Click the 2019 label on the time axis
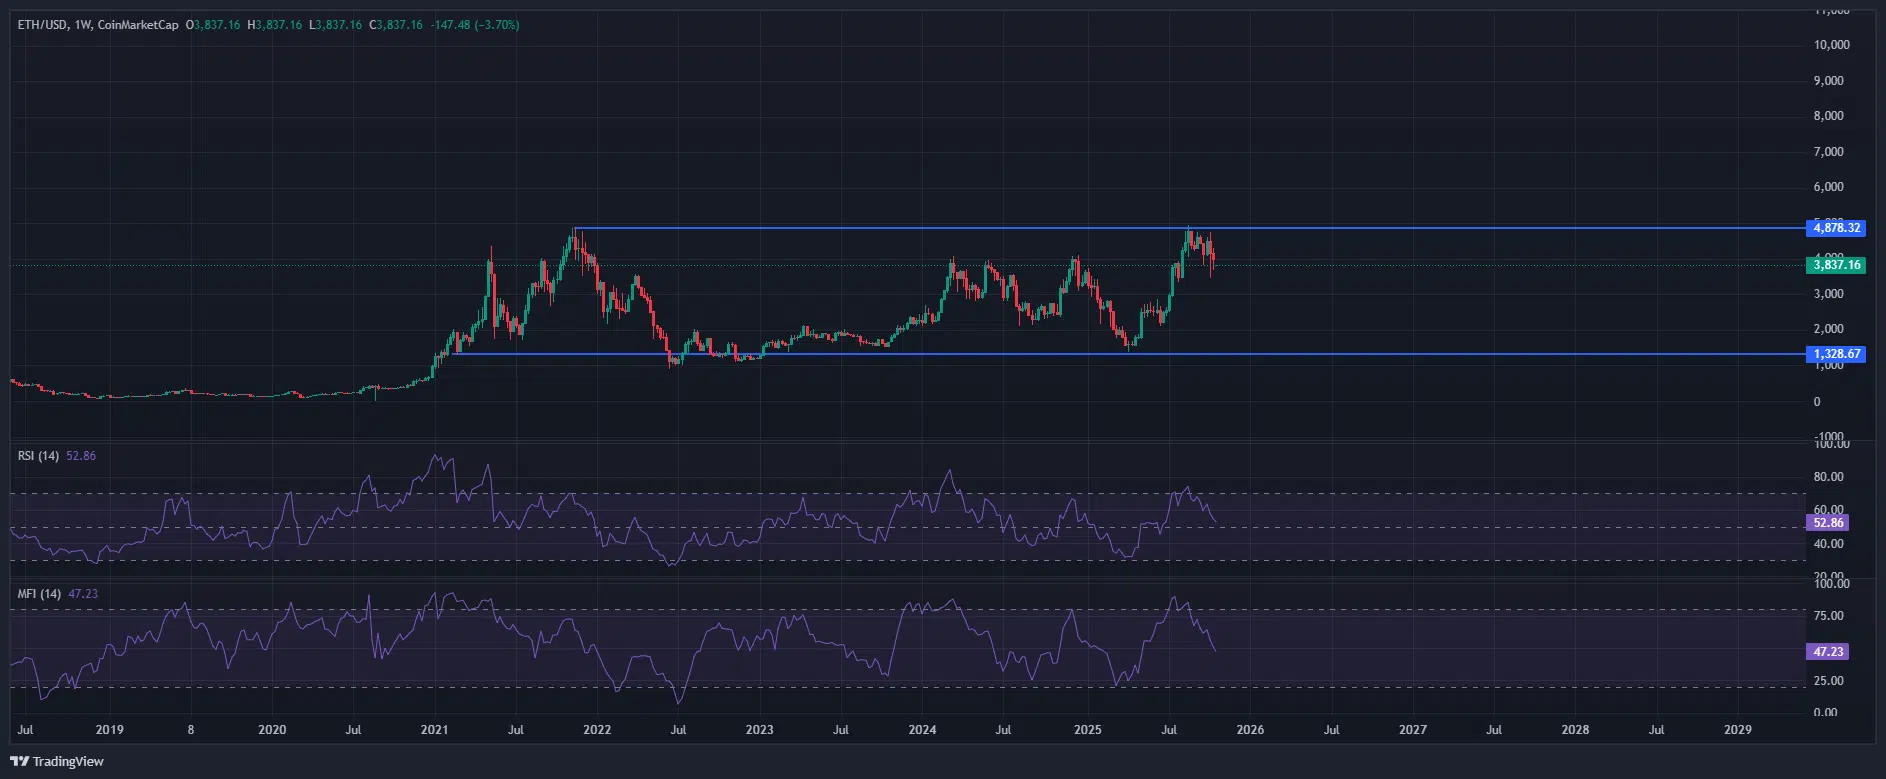This screenshot has width=1886, height=779. (109, 730)
